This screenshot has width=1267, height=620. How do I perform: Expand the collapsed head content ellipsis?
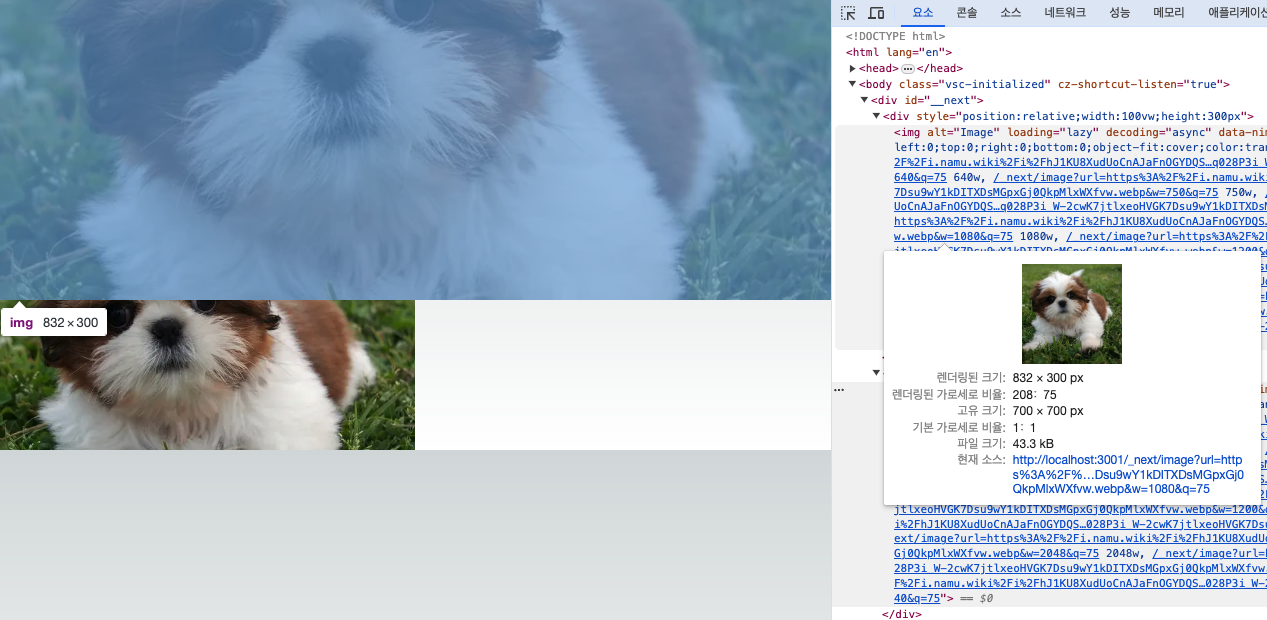908,68
